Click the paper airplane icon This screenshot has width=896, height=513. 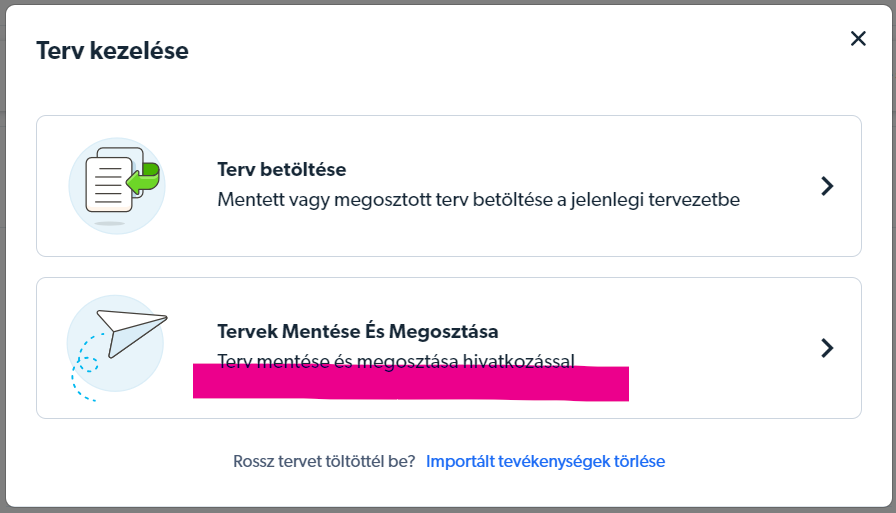pyautogui.click(x=132, y=333)
